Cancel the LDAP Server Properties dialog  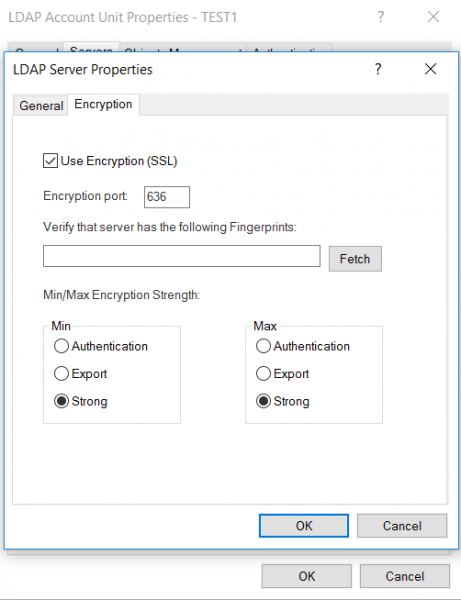402,526
